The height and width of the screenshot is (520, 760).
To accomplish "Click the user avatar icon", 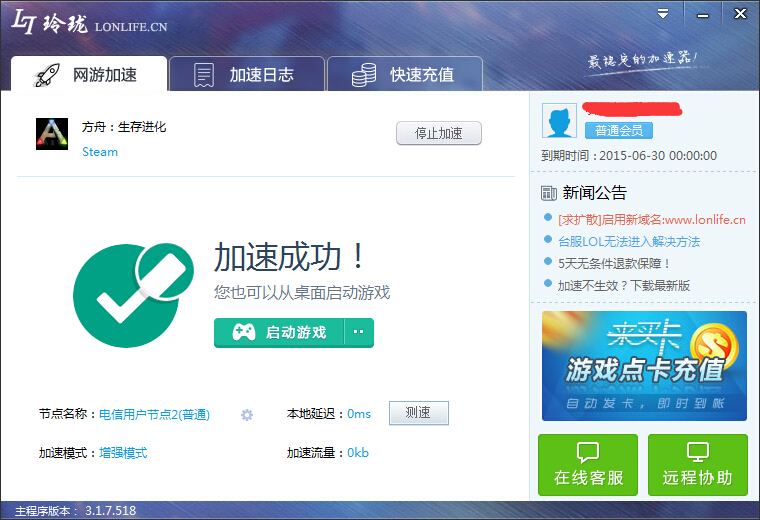I will [x=559, y=121].
